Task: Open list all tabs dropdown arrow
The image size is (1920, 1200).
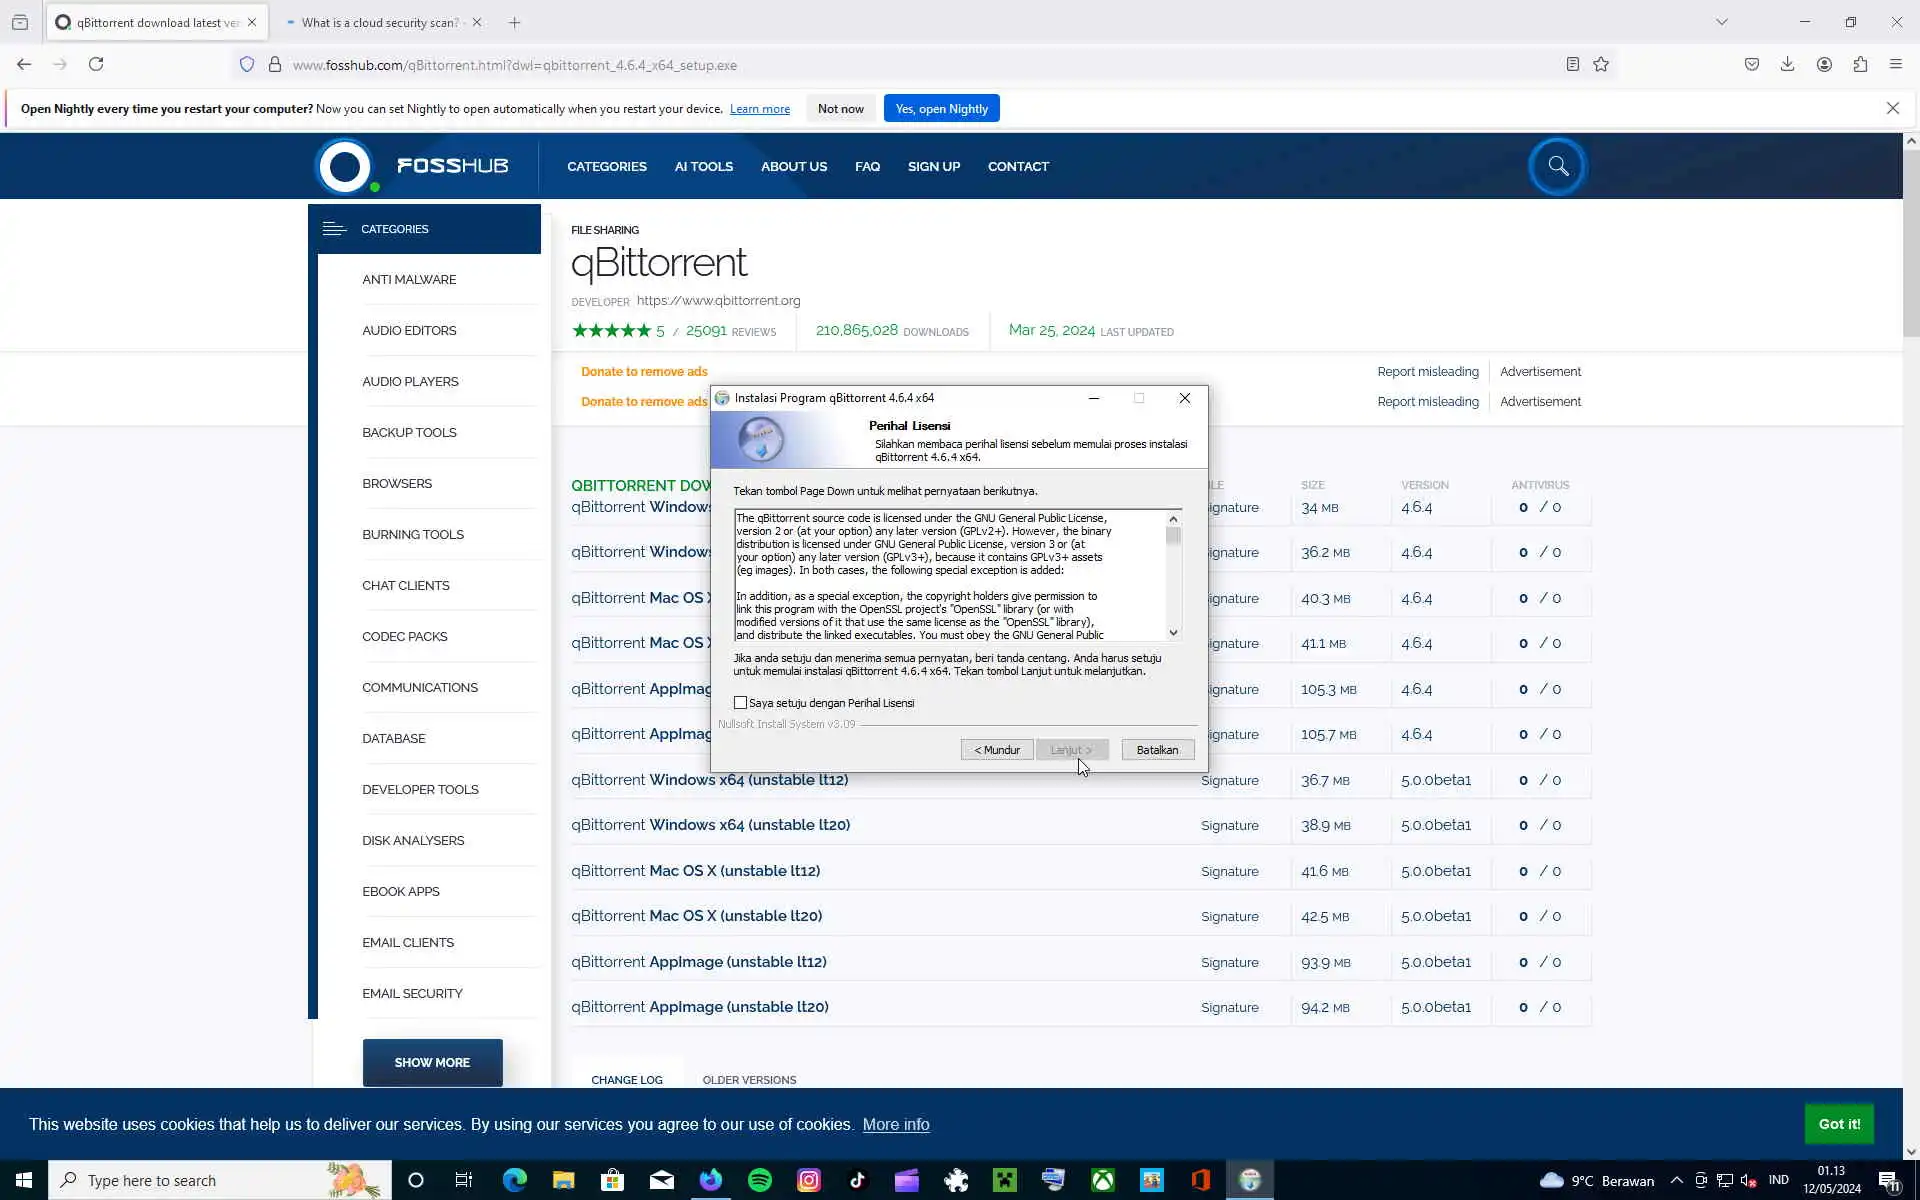Action: pyautogui.click(x=1721, y=22)
